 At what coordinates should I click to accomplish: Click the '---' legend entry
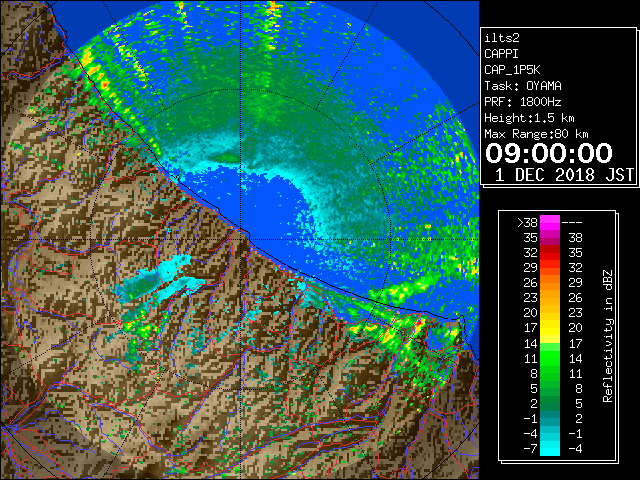(x=572, y=223)
